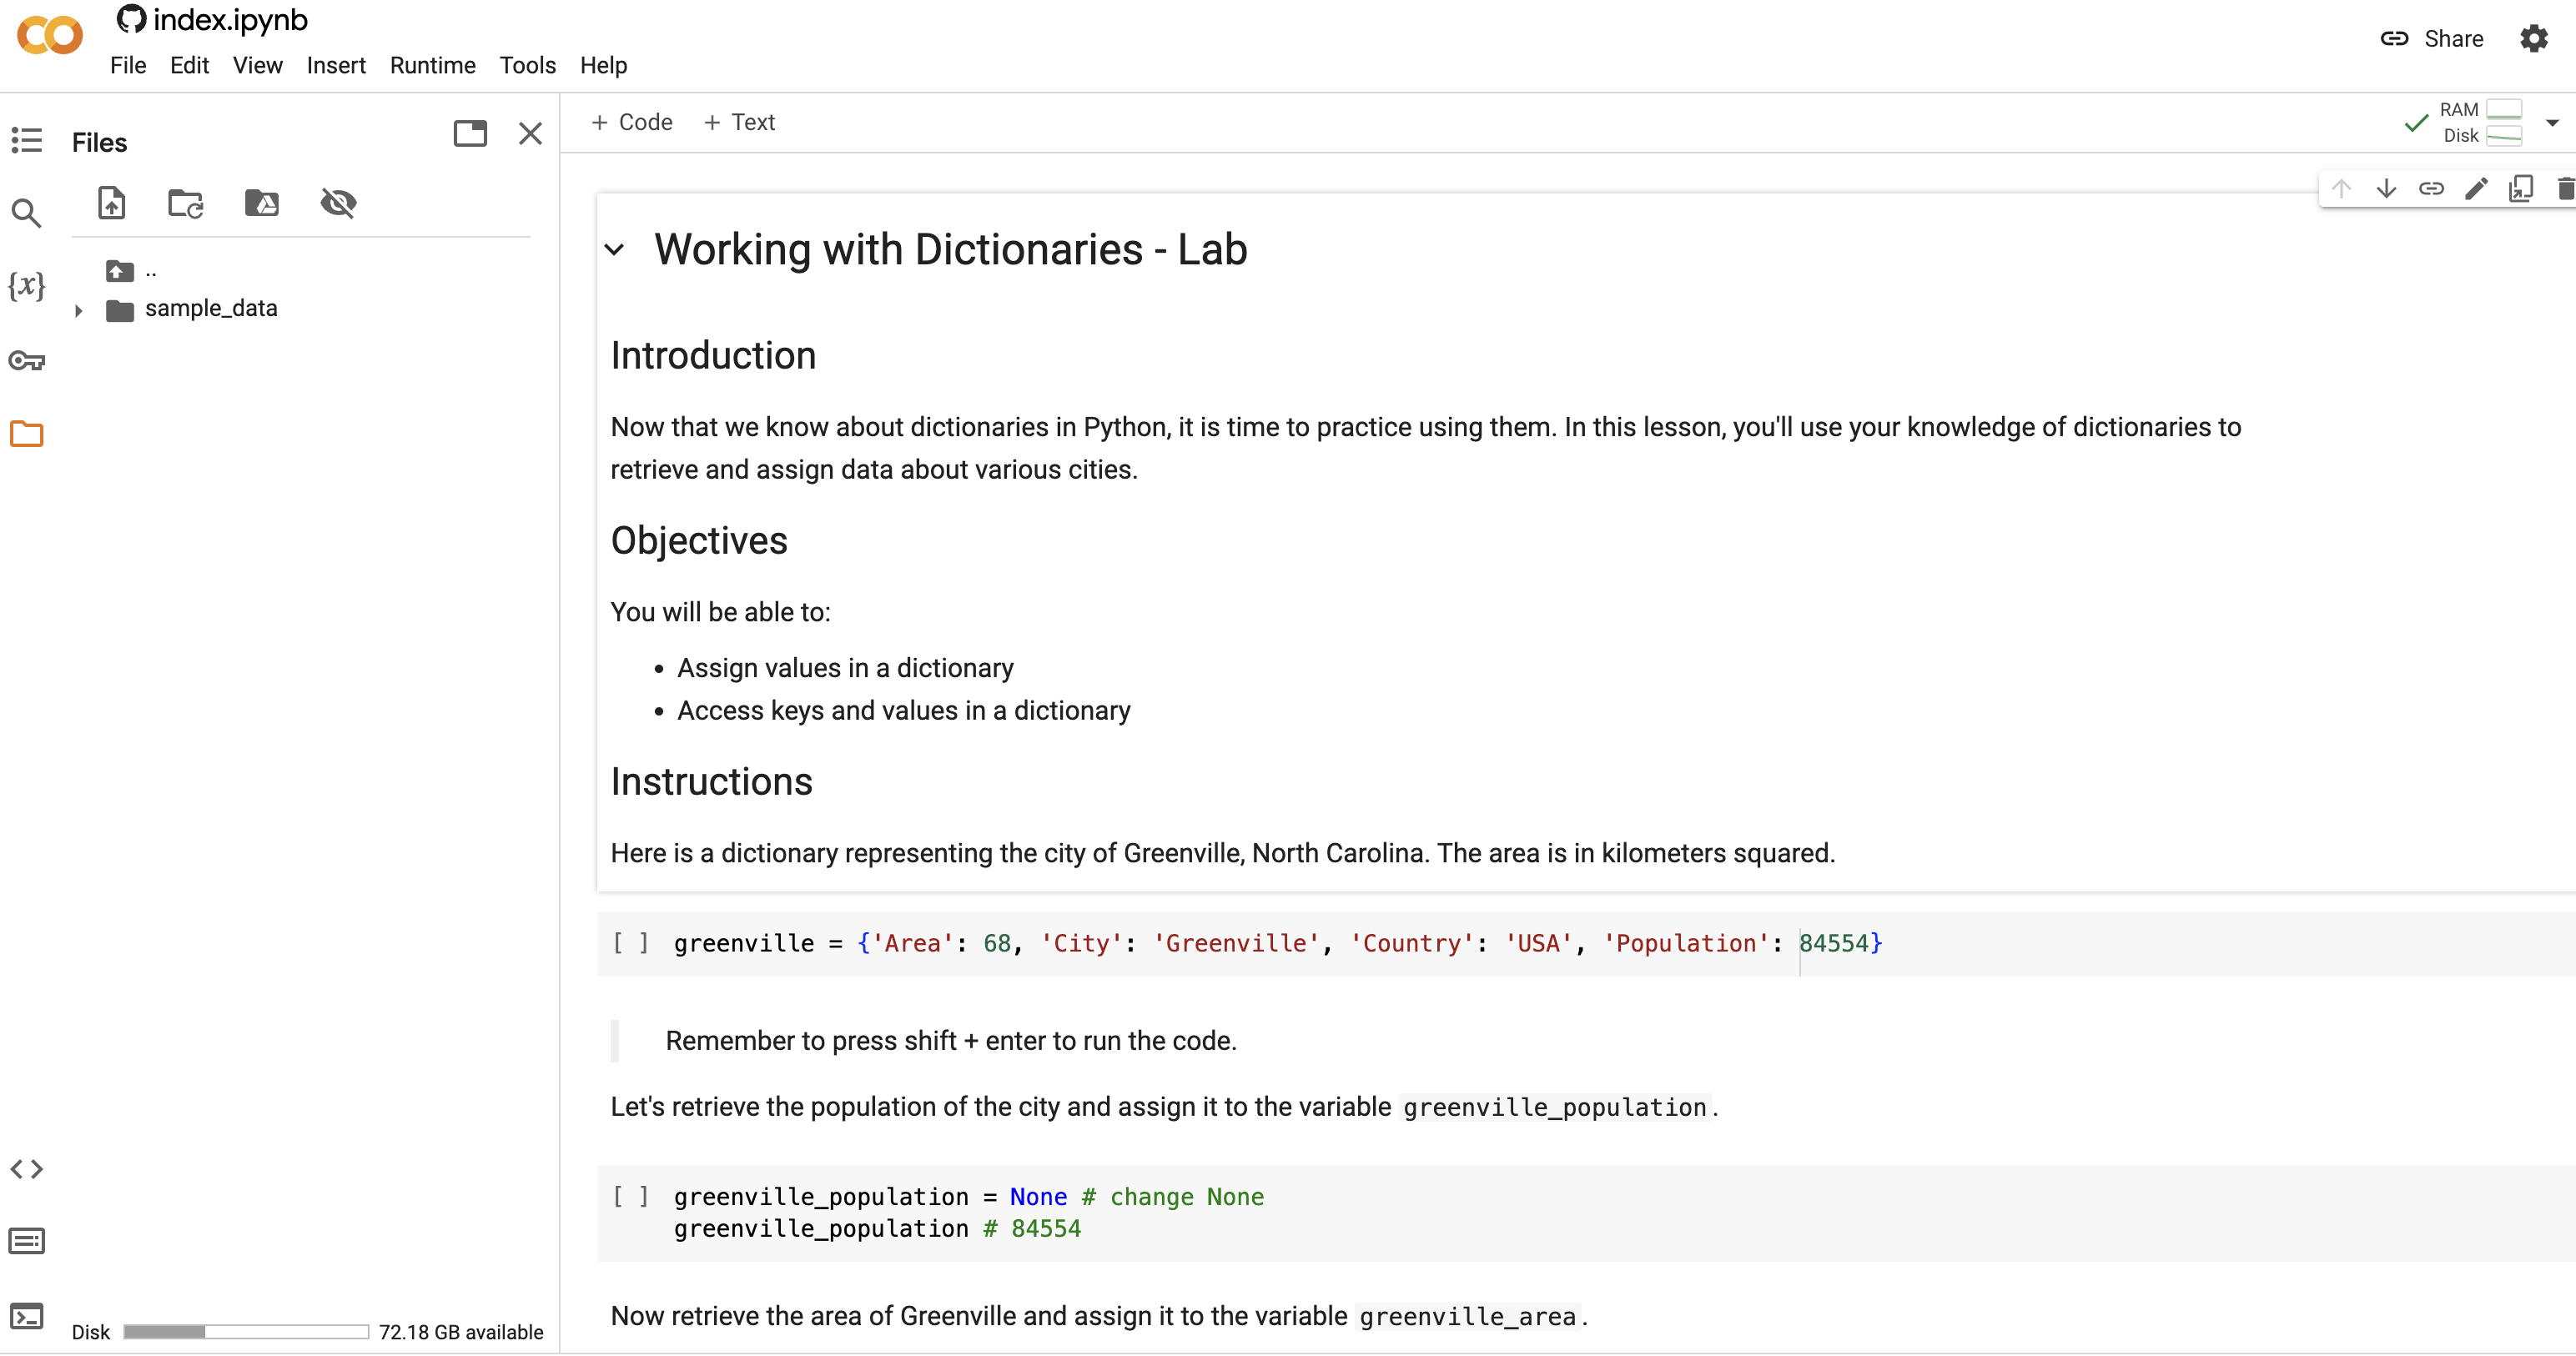The image size is (2576, 1356).
Task: Open the variables inspector panel
Action: (x=27, y=287)
